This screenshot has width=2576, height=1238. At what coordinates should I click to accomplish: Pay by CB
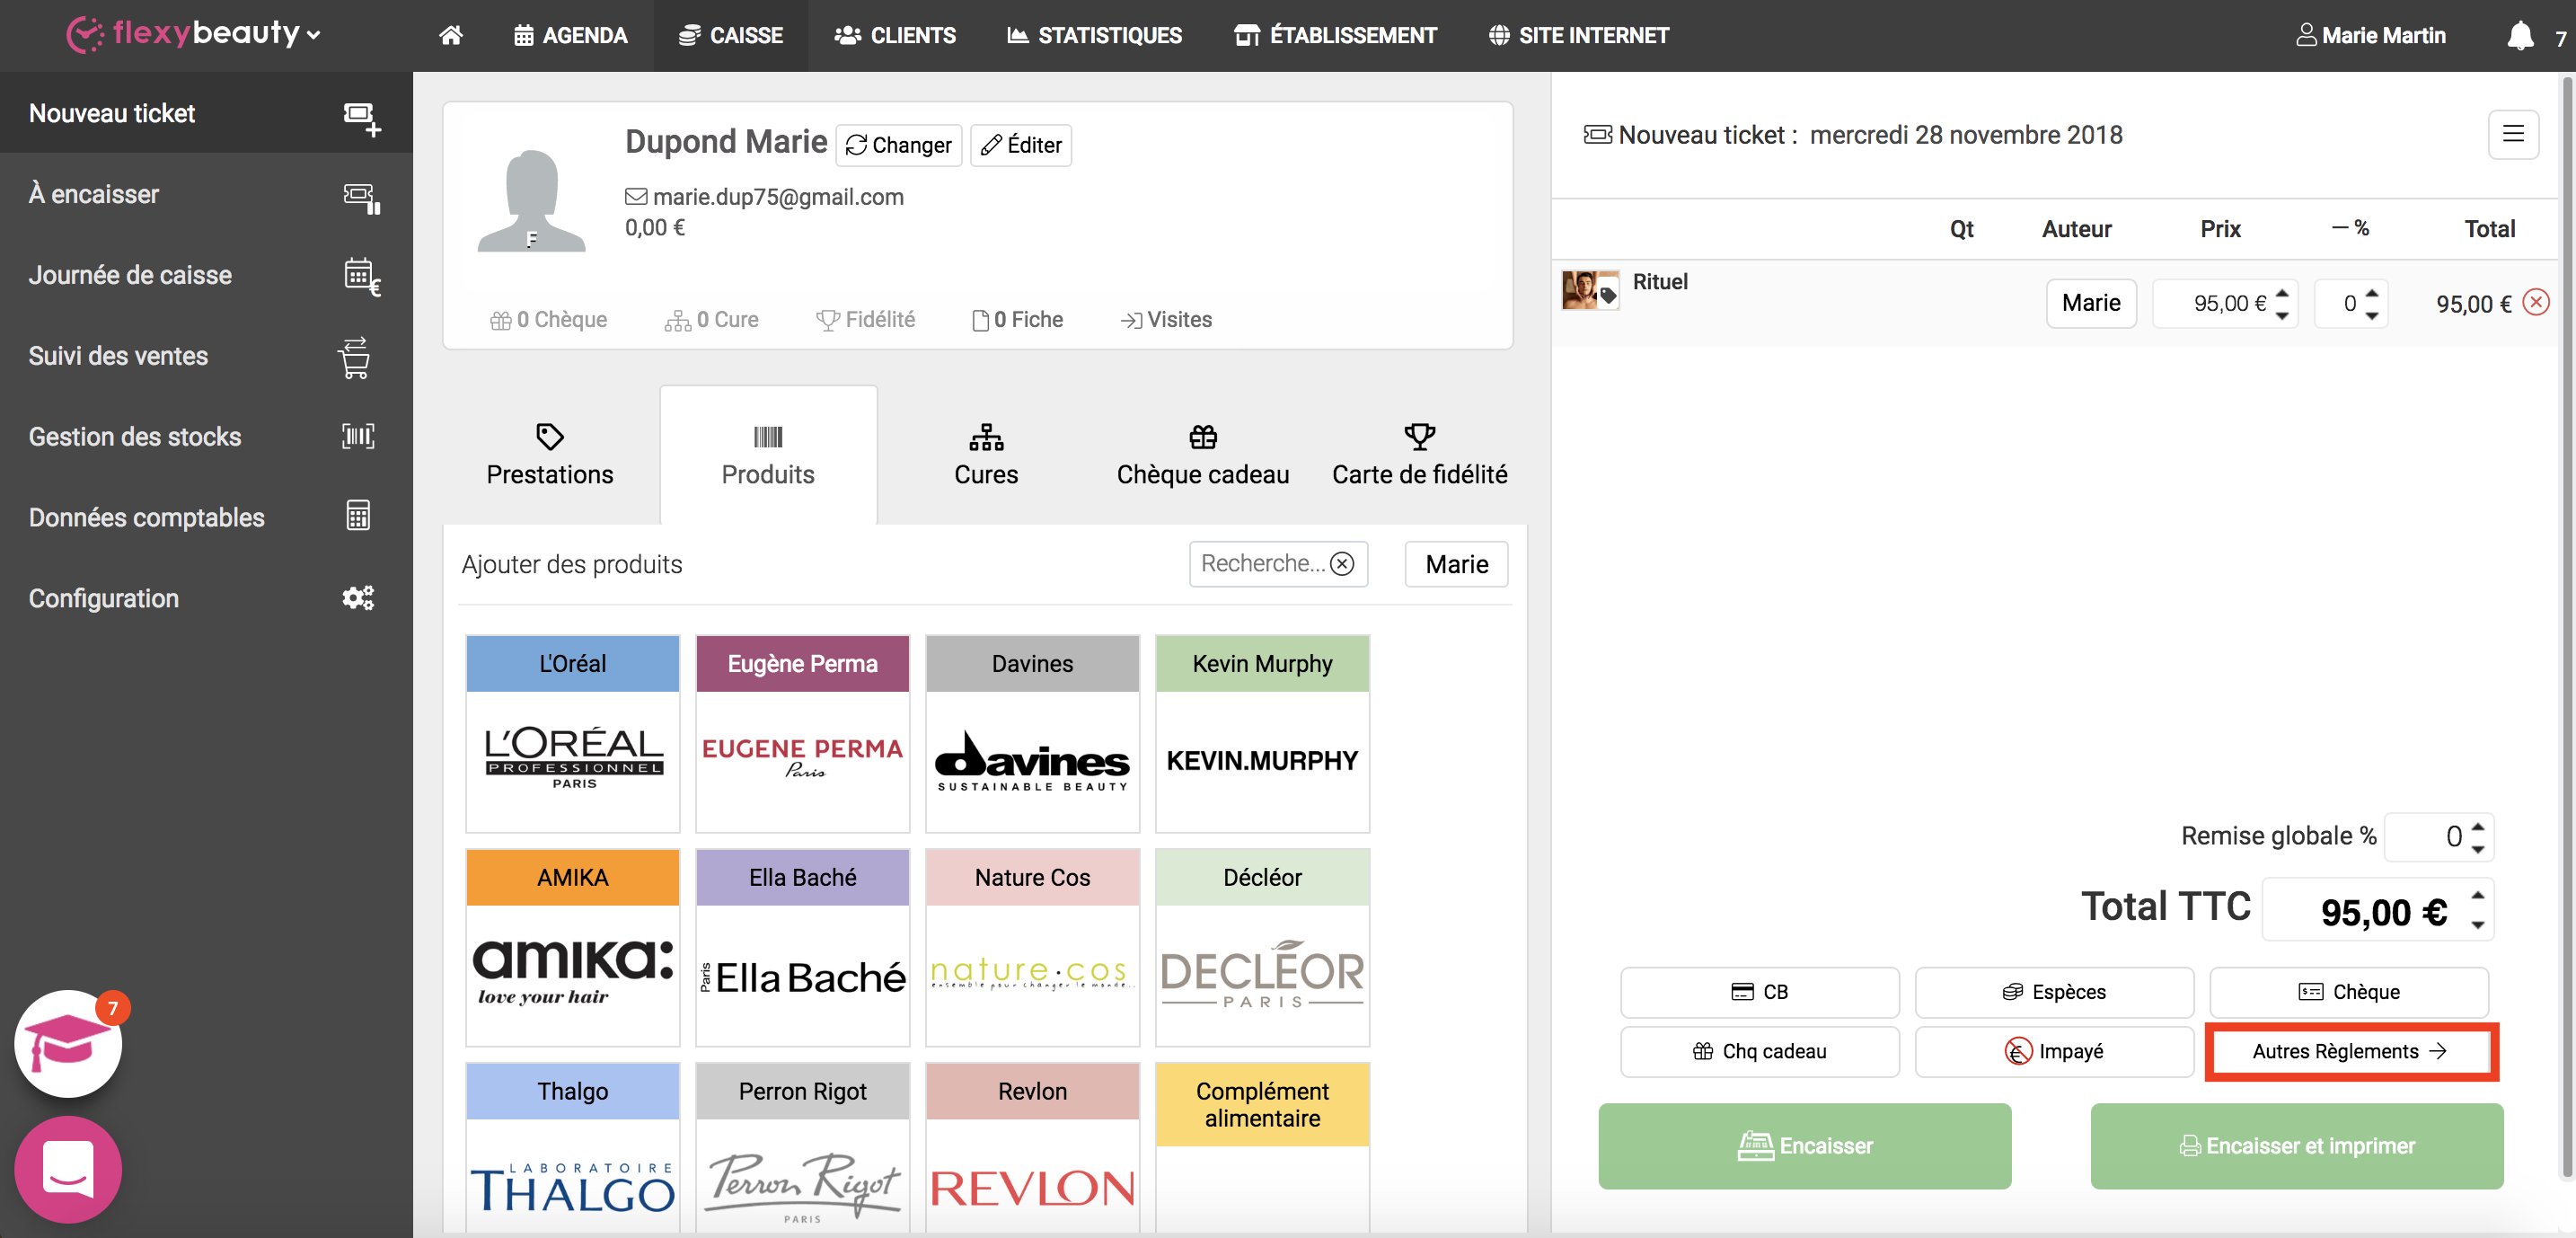tap(1760, 992)
